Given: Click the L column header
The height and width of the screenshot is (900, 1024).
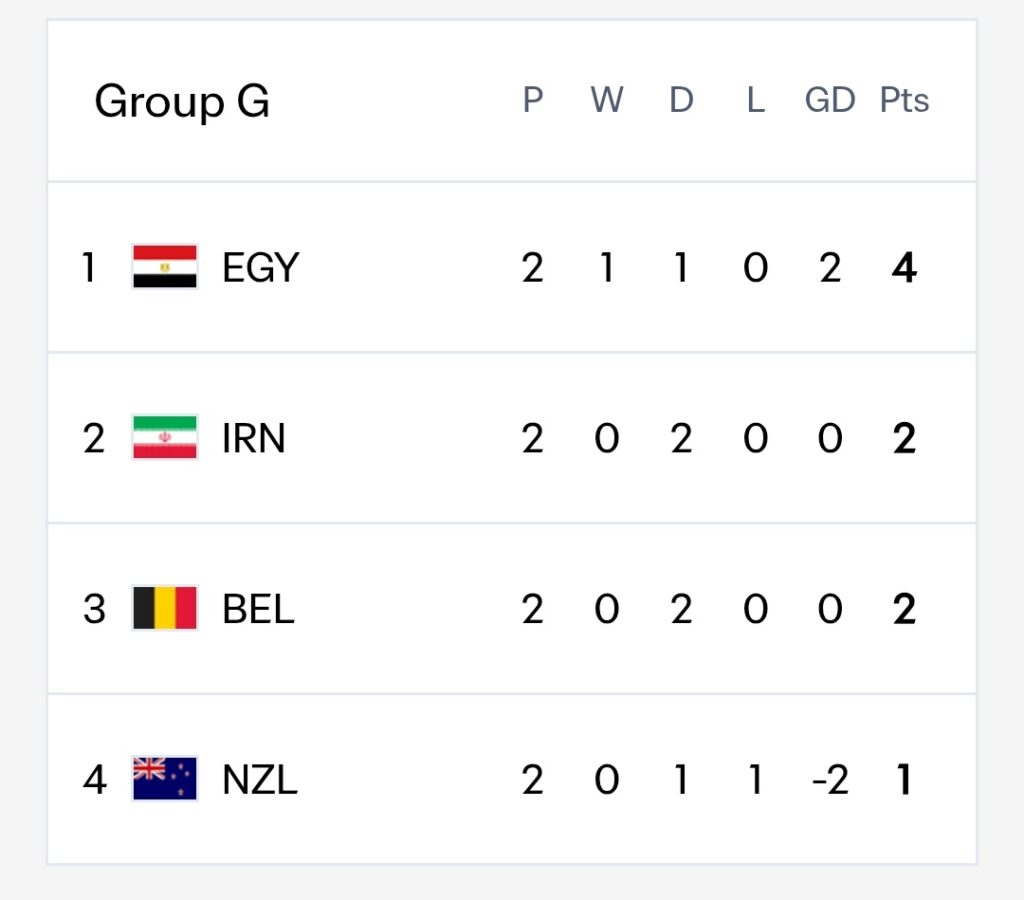Looking at the screenshot, I should click(756, 100).
